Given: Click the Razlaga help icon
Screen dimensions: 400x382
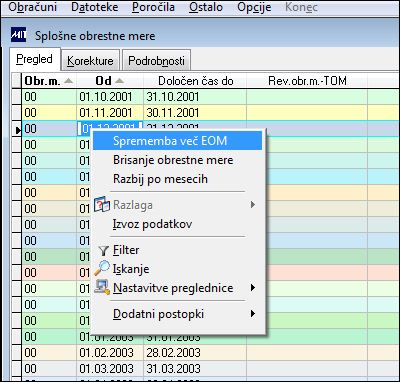Looking at the screenshot, I should [102, 204].
